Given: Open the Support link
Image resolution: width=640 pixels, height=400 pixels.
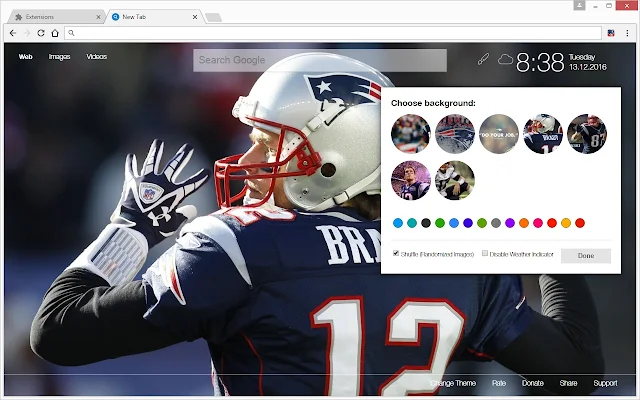Looking at the screenshot, I should [x=605, y=383].
